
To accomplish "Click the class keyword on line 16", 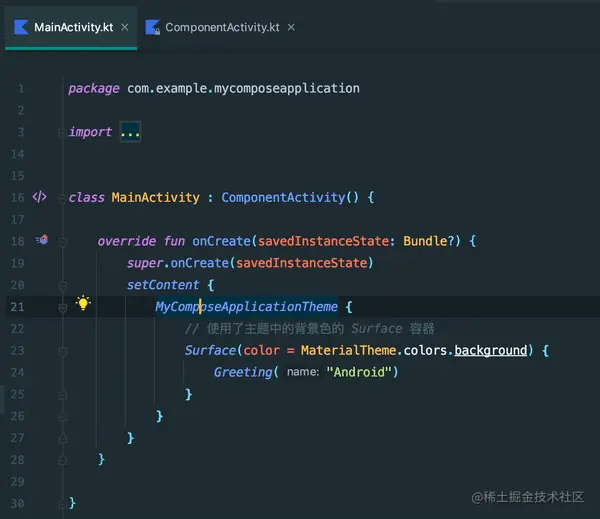I will click(x=86, y=197).
